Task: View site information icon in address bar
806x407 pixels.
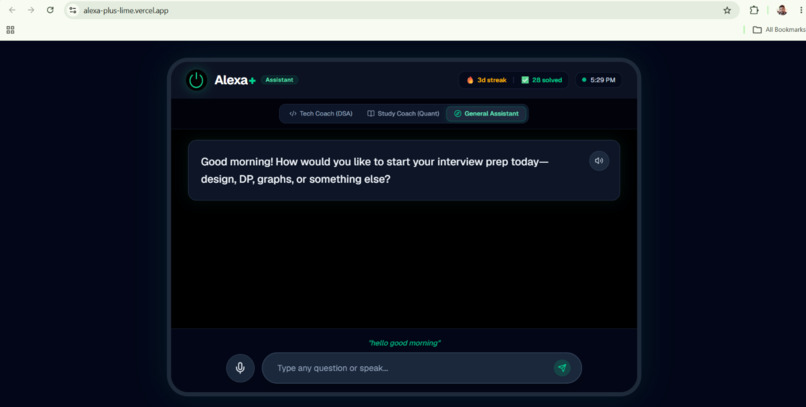Action: tap(73, 10)
